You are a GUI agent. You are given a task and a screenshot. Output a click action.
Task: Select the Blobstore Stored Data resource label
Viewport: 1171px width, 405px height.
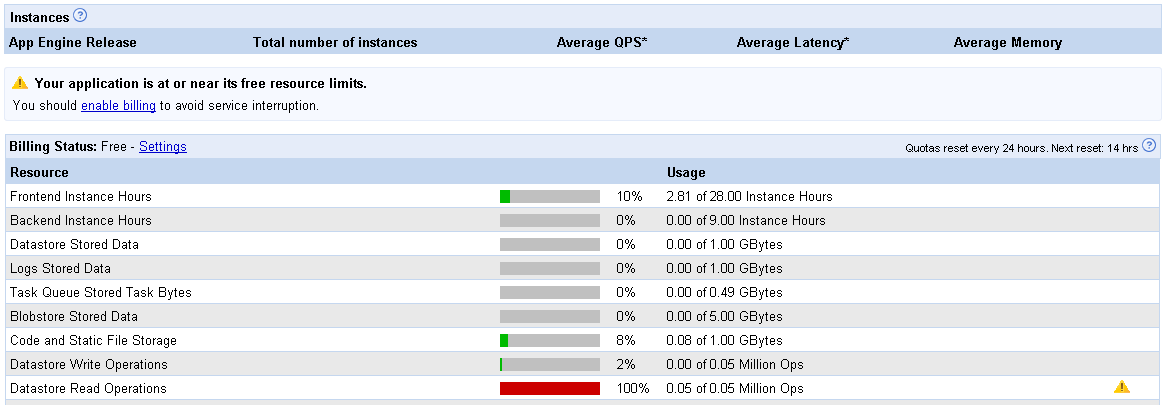74,316
